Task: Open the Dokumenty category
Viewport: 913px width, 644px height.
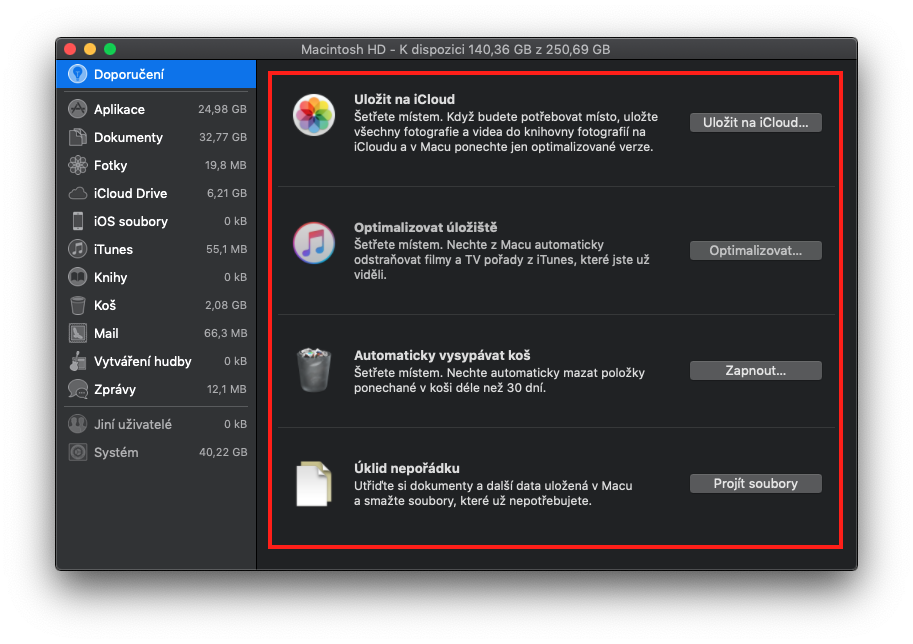Action: pos(156,137)
